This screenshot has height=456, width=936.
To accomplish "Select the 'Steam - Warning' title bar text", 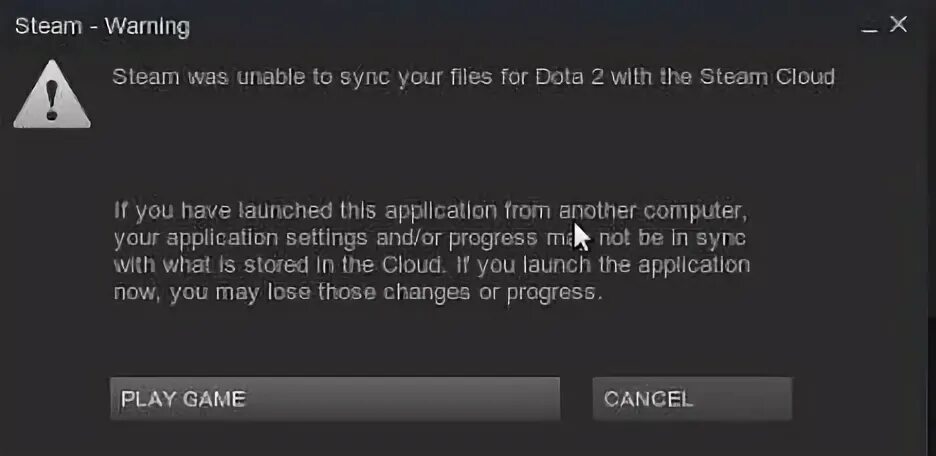I will coord(102,26).
